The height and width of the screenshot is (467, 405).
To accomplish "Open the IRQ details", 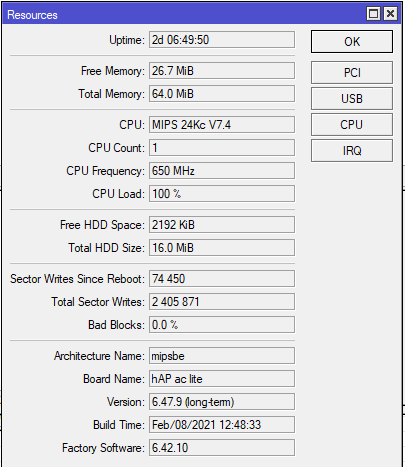I will (352, 151).
